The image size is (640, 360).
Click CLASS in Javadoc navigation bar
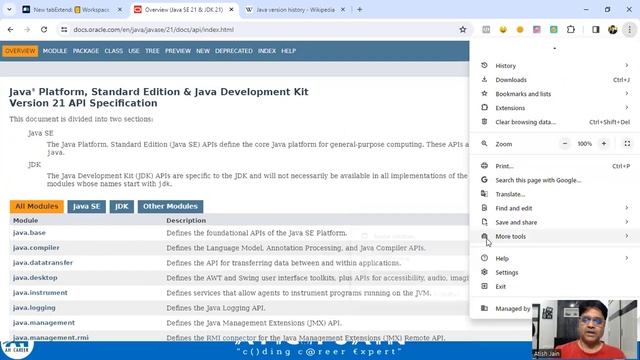coord(113,51)
